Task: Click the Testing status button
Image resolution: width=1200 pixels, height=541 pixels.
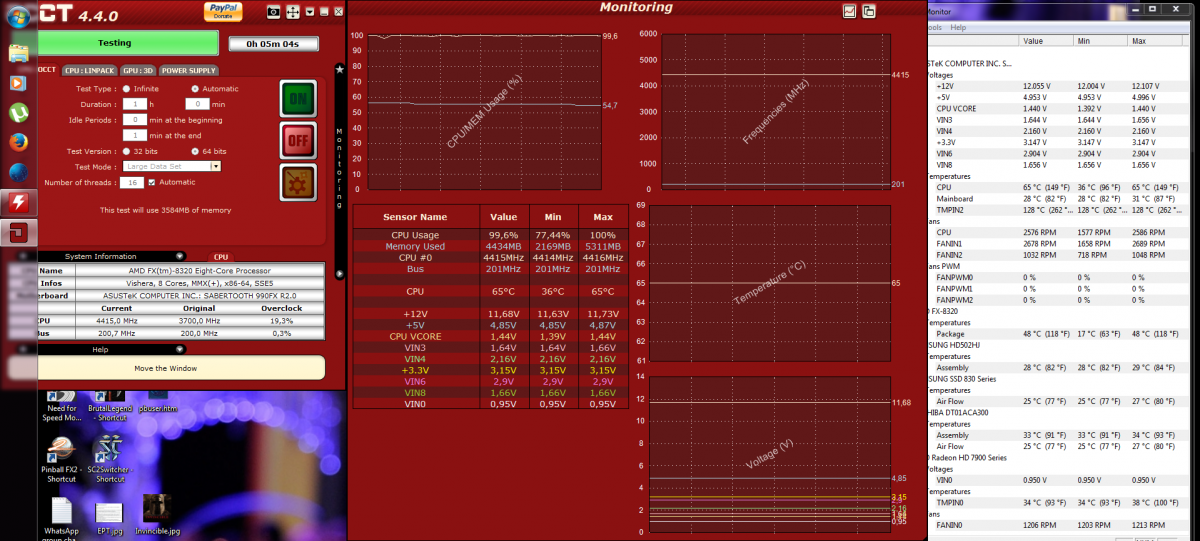Action: tap(128, 43)
